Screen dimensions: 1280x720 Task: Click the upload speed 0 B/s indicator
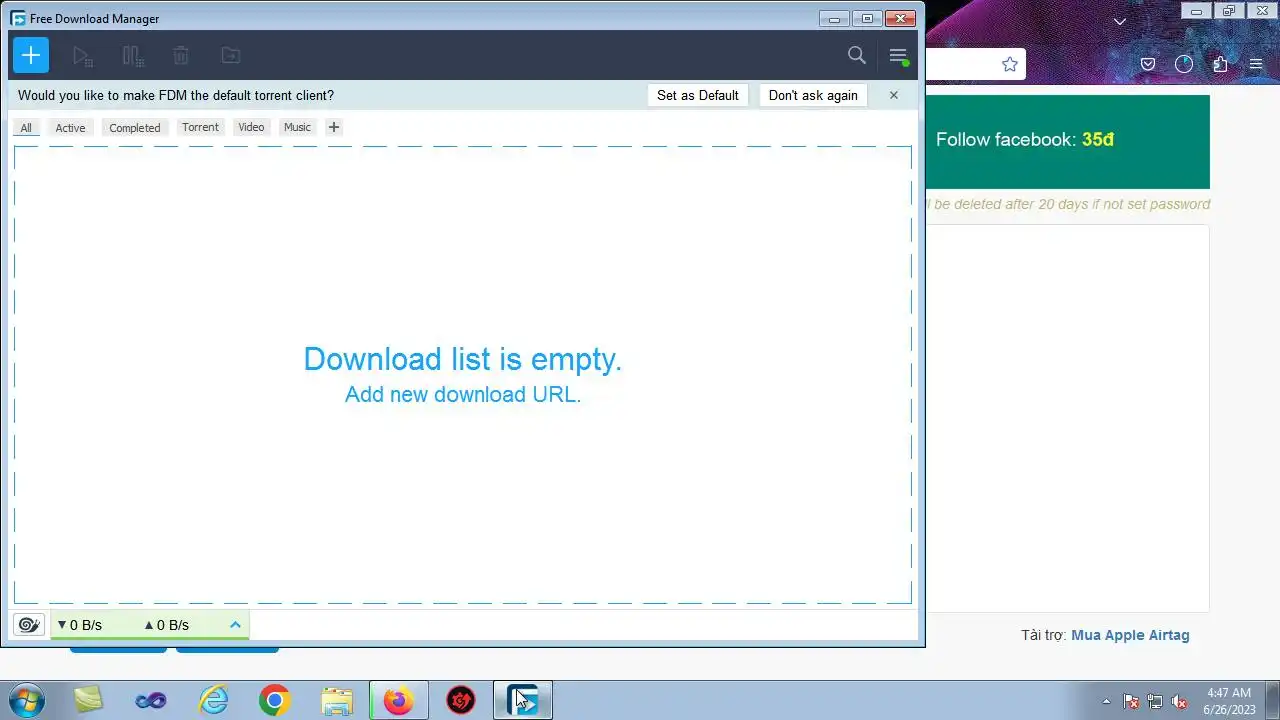[x=166, y=625]
